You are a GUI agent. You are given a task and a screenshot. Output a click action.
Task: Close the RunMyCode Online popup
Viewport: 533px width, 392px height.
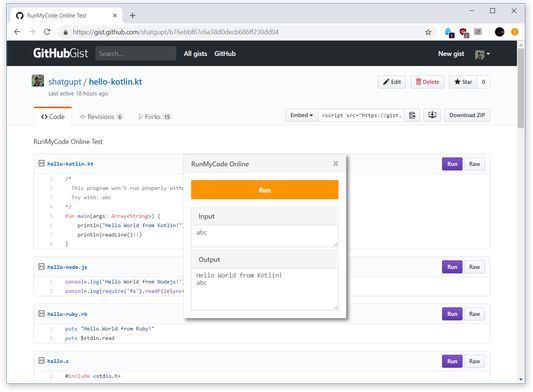(x=336, y=164)
